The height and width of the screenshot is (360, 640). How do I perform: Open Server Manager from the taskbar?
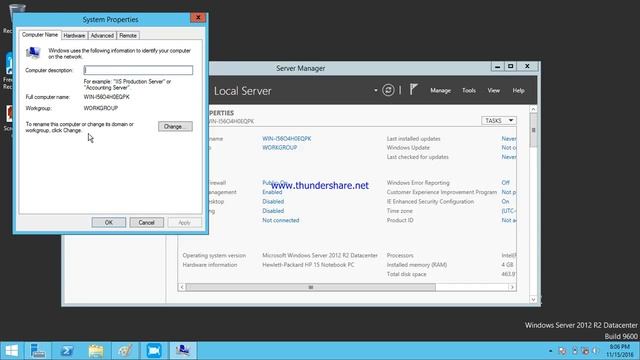pos(38,351)
